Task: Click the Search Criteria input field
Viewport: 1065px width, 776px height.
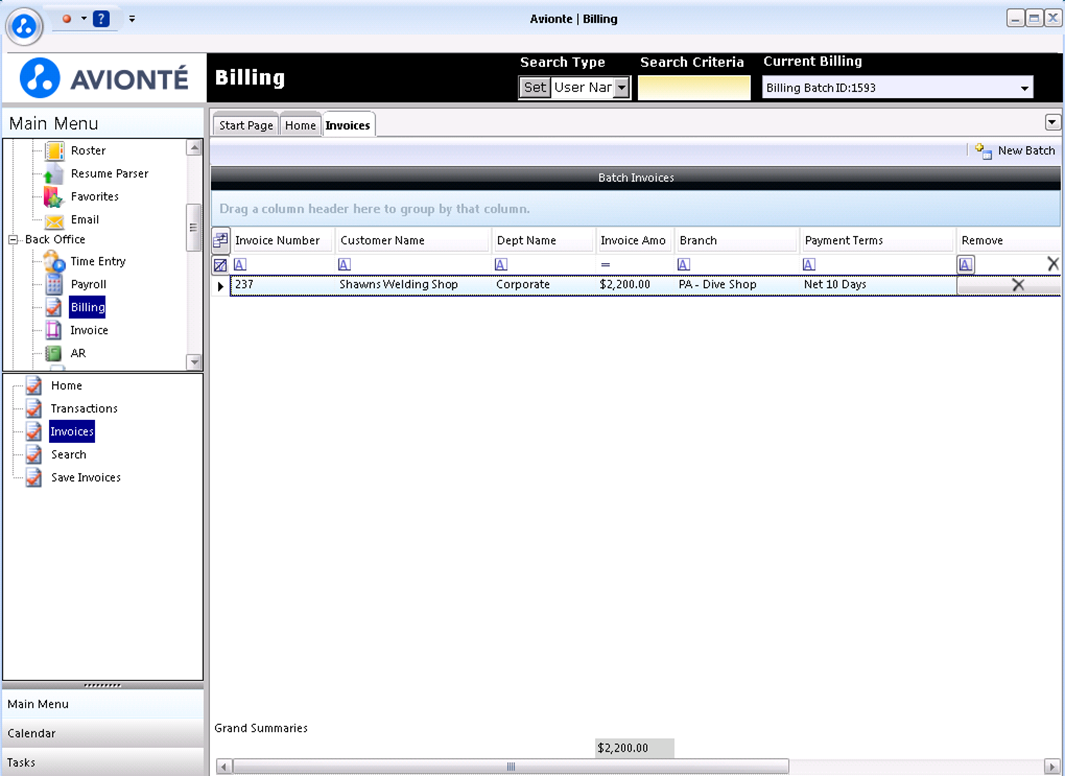Action: (694, 88)
